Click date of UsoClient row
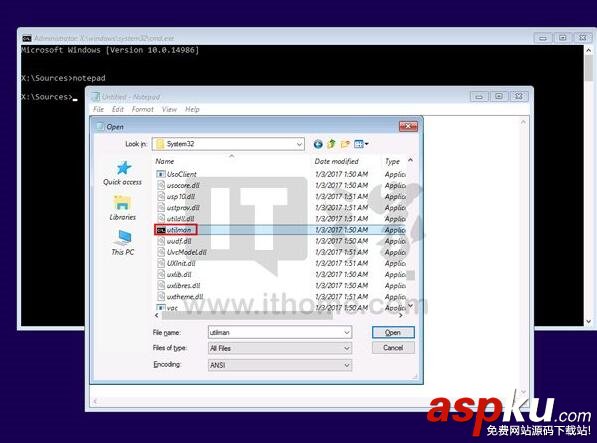This screenshot has height=443, width=597. pos(342,174)
